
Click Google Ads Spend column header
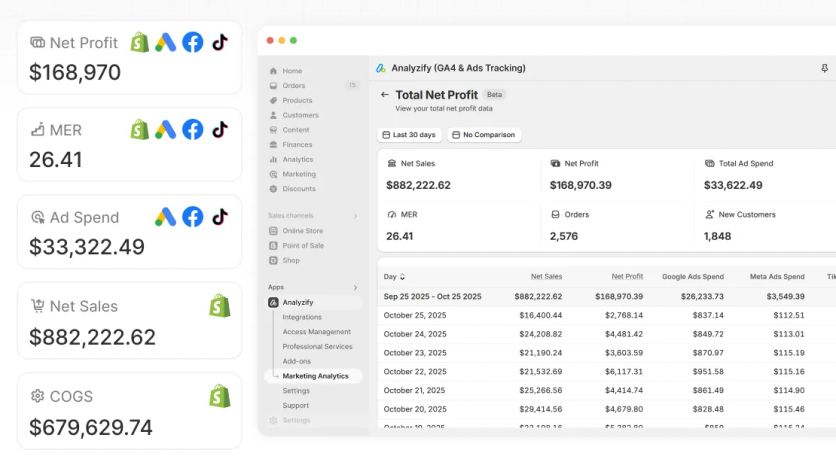click(x=693, y=277)
